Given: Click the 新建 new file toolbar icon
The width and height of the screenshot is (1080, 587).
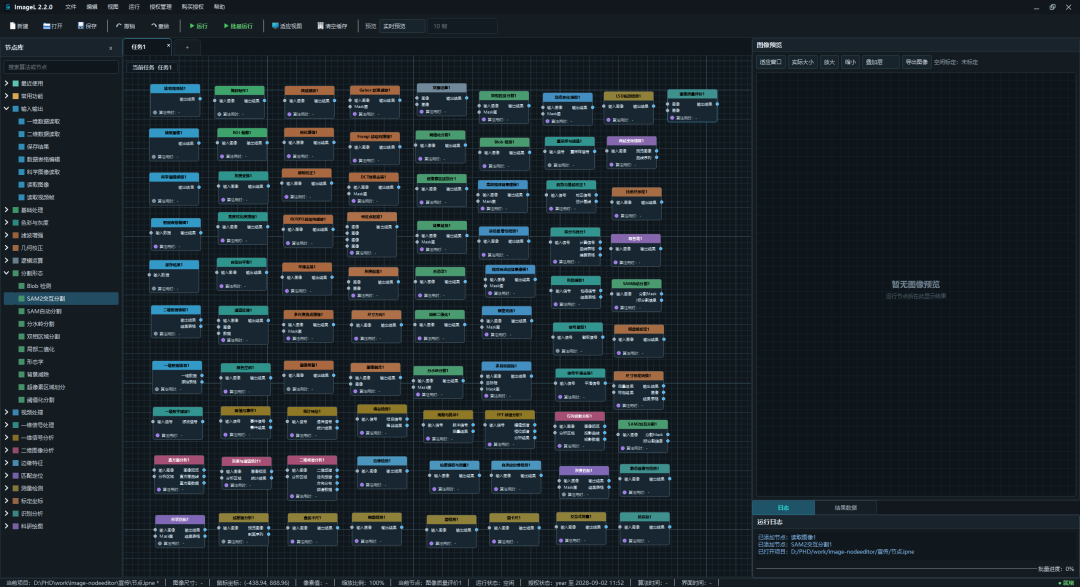Looking at the screenshot, I should pyautogui.click(x=19, y=26).
